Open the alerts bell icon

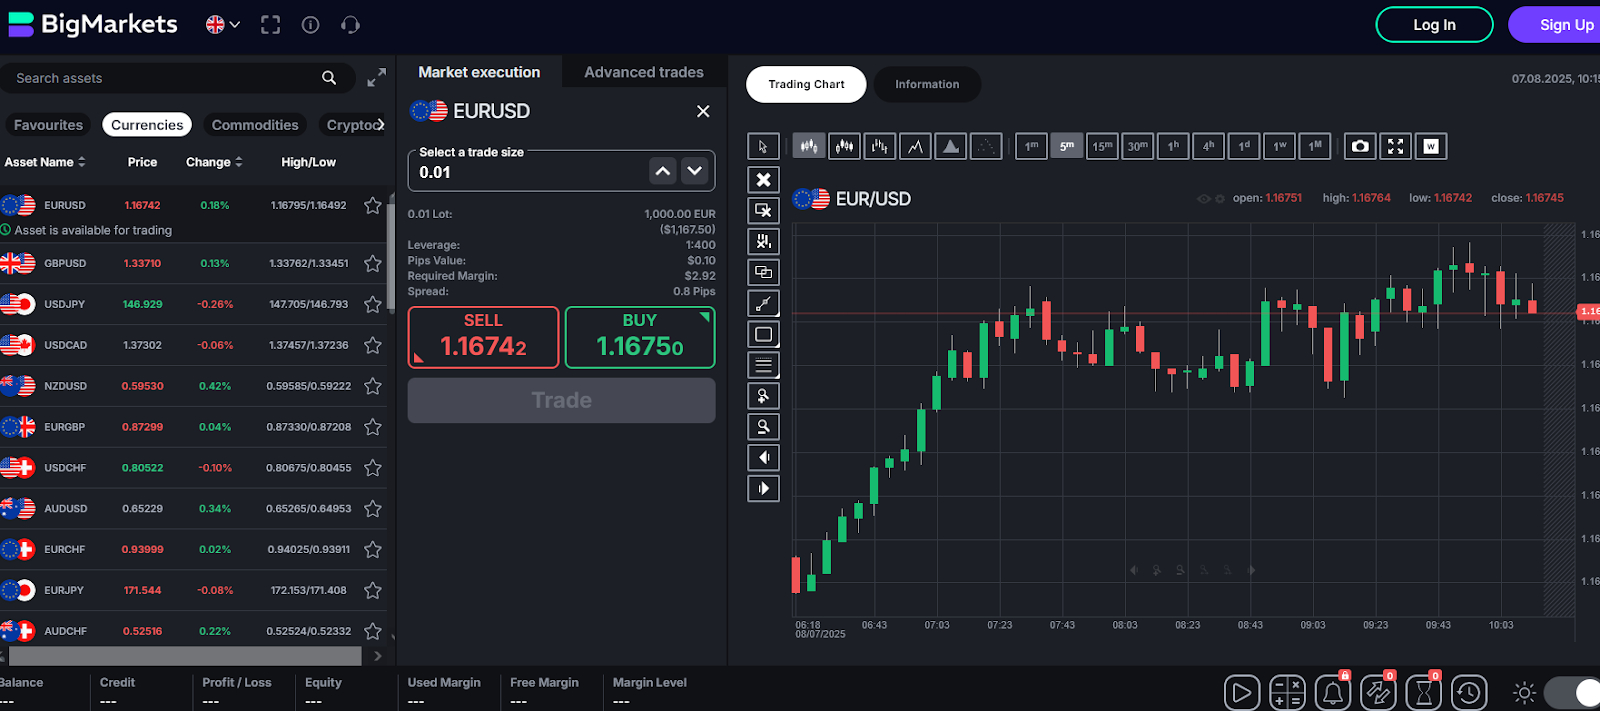click(1333, 692)
